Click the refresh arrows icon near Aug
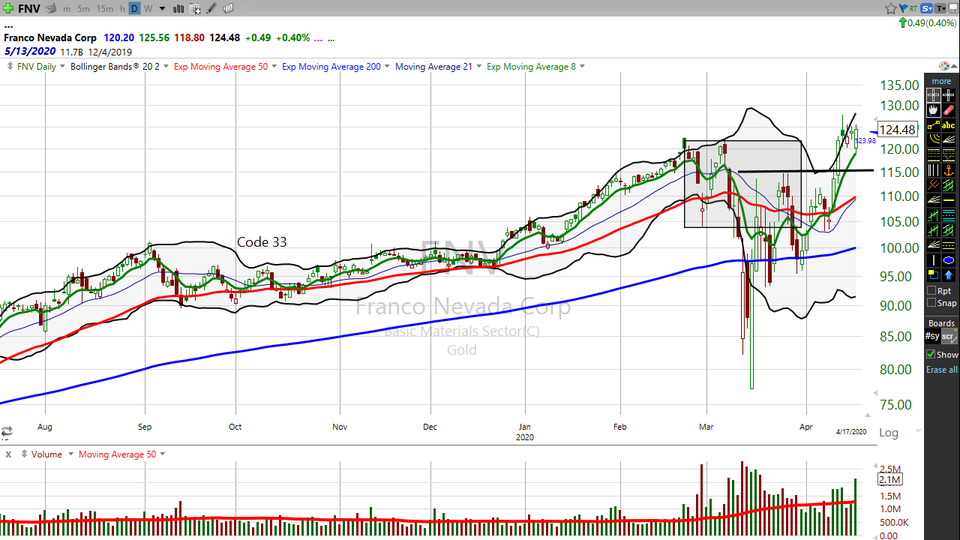Image resolution: width=960 pixels, height=540 pixels. [7, 432]
